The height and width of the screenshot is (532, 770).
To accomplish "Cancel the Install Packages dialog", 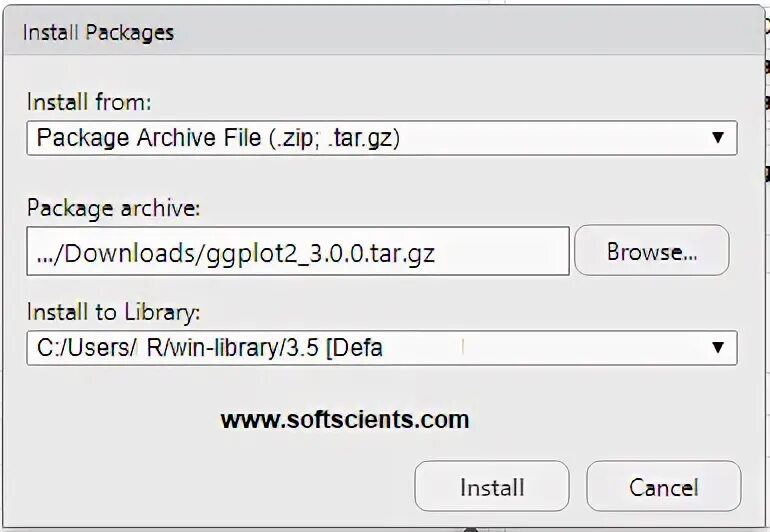I will pyautogui.click(x=663, y=487).
